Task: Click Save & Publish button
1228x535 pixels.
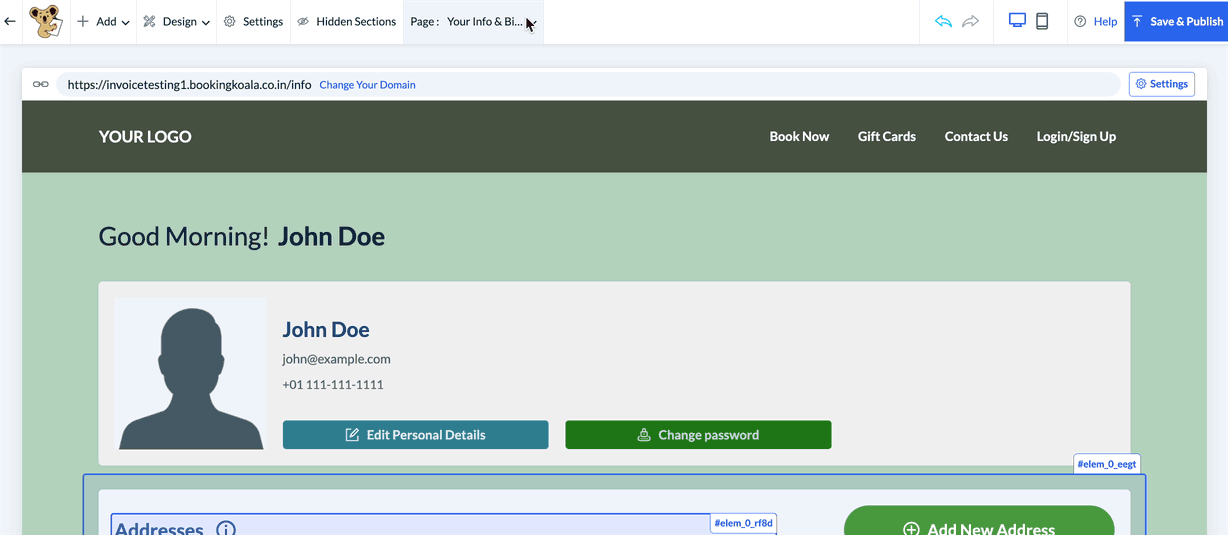Action: (x=1176, y=21)
